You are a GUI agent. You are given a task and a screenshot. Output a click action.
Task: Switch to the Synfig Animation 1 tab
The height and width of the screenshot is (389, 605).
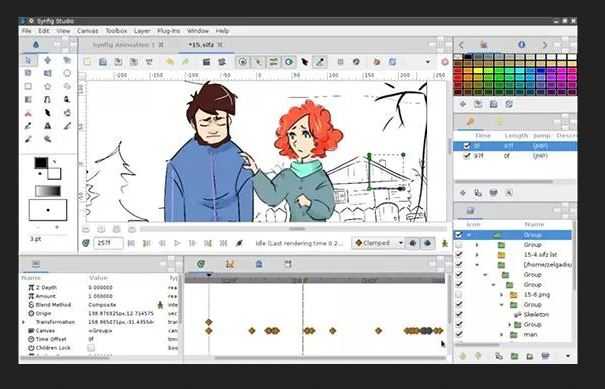tap(123, 45)
